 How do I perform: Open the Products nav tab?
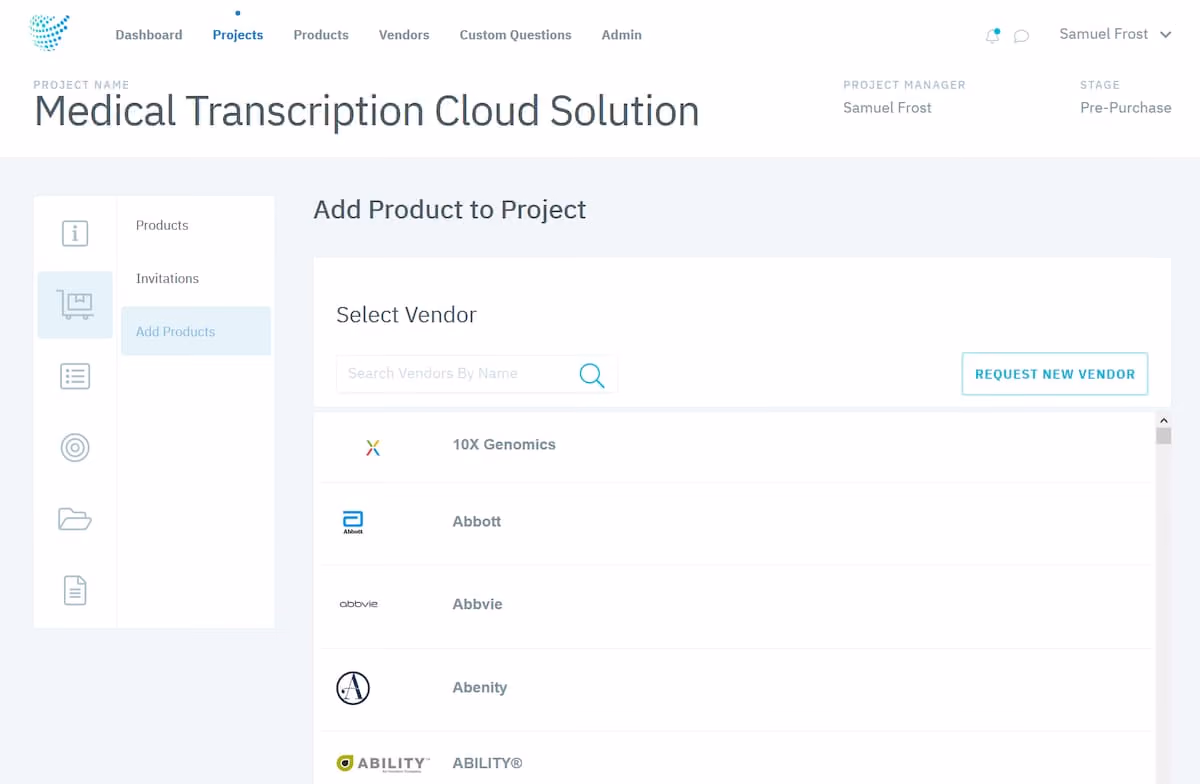tap(321, 35)
